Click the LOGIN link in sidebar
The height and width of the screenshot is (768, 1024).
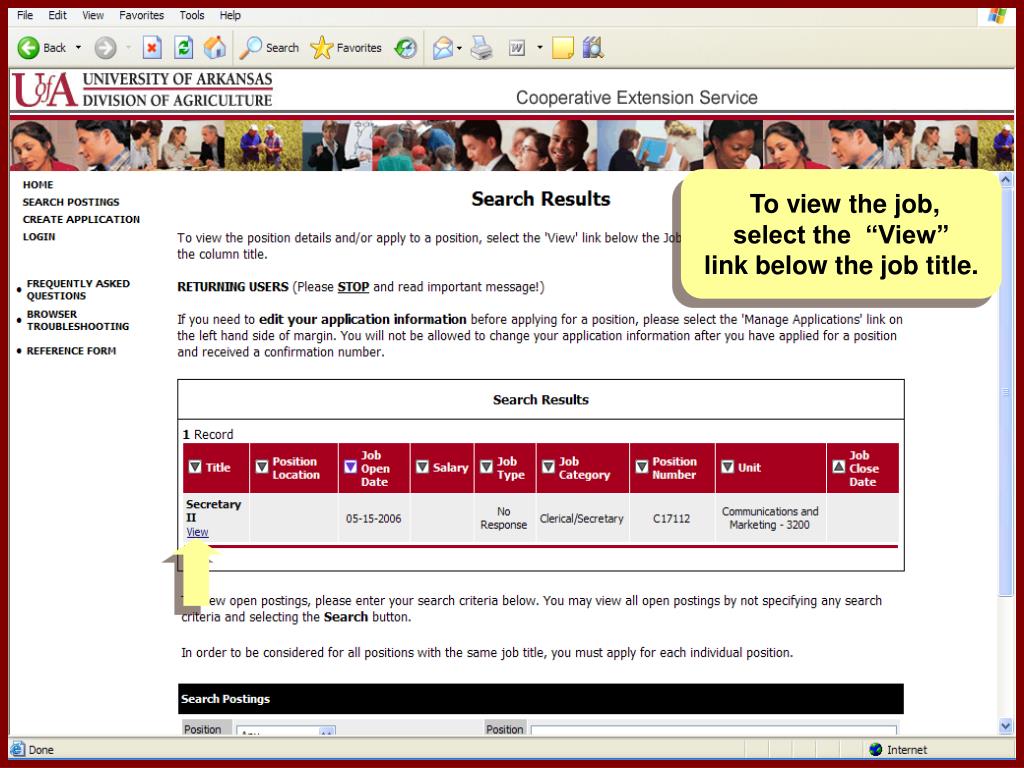click(39, 237)
